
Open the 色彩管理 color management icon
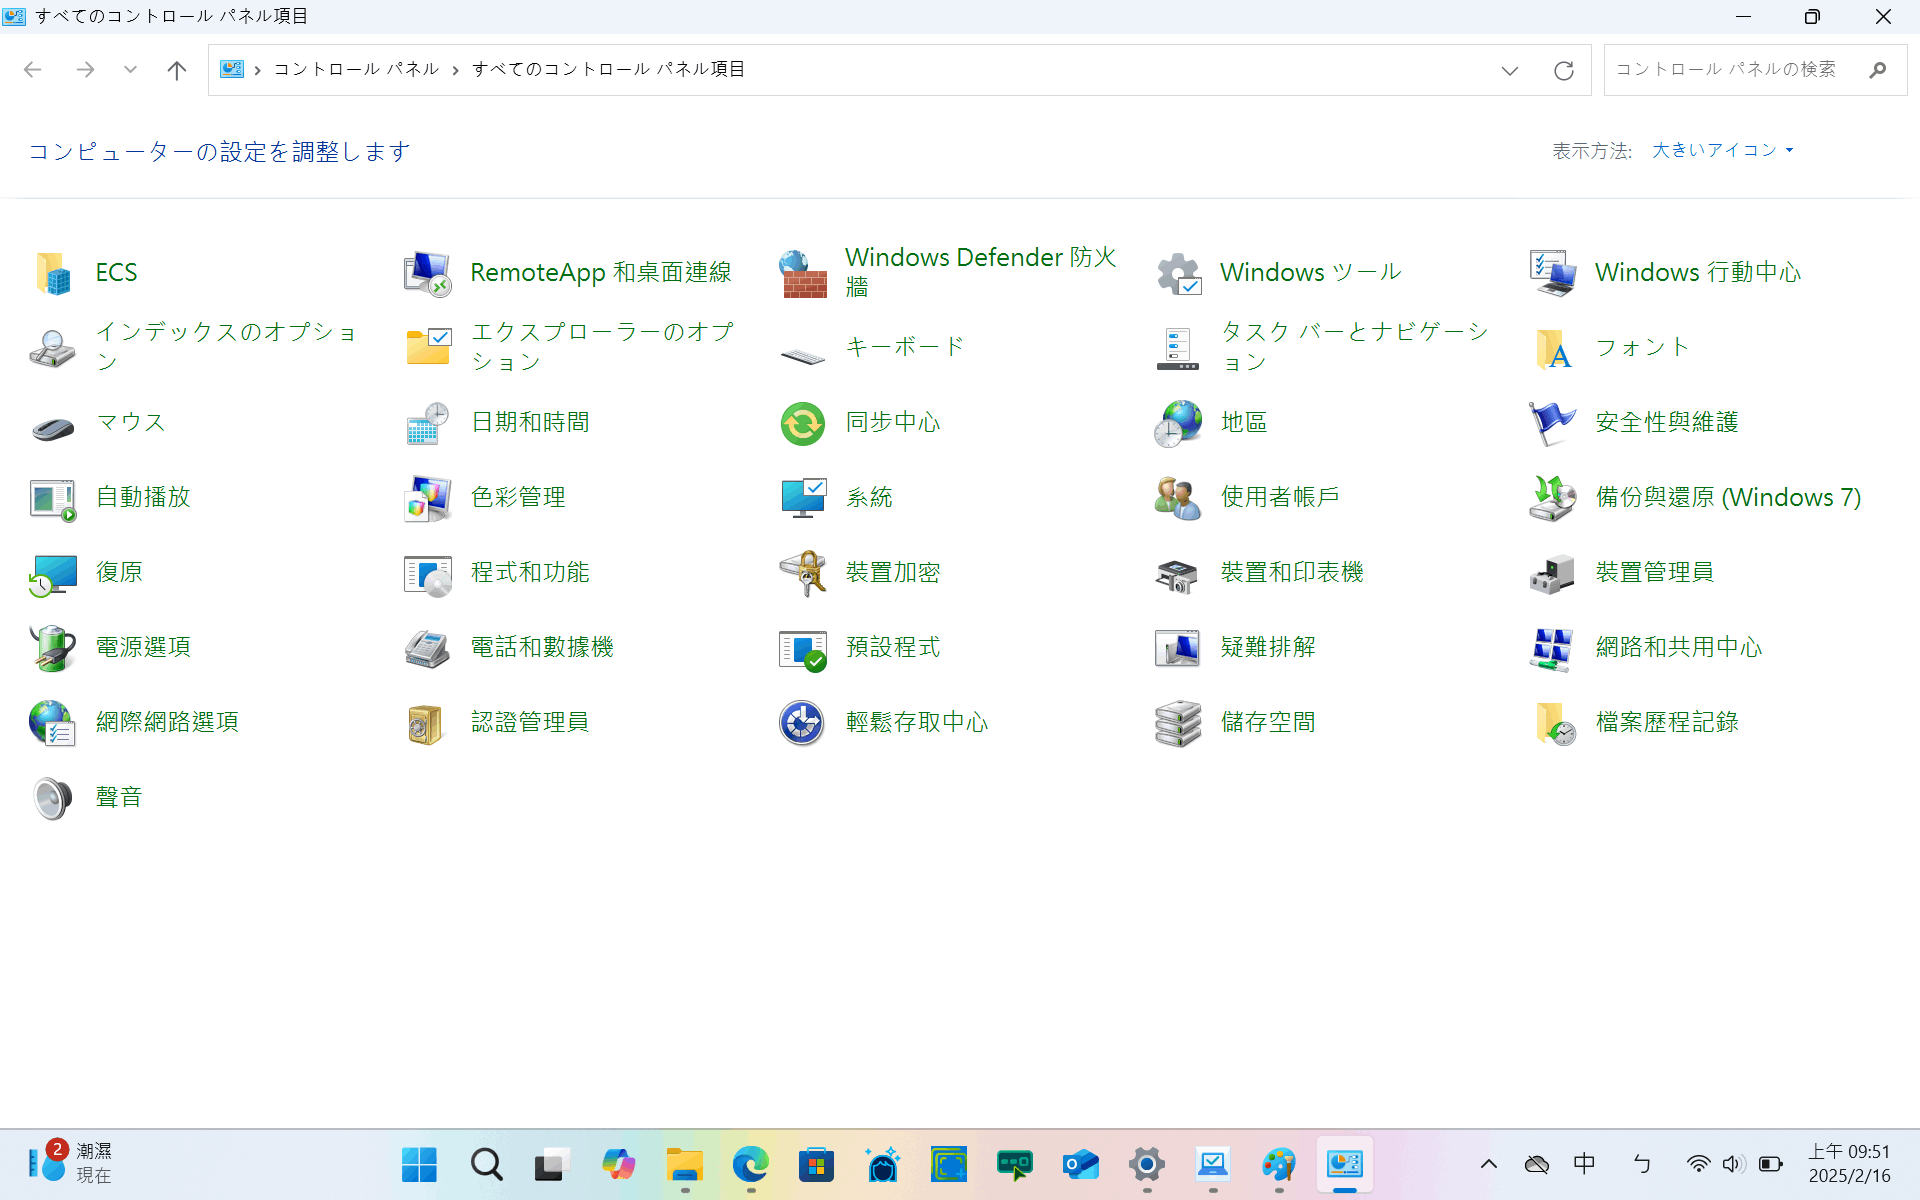pyautogui.click(x=428, y=498)
